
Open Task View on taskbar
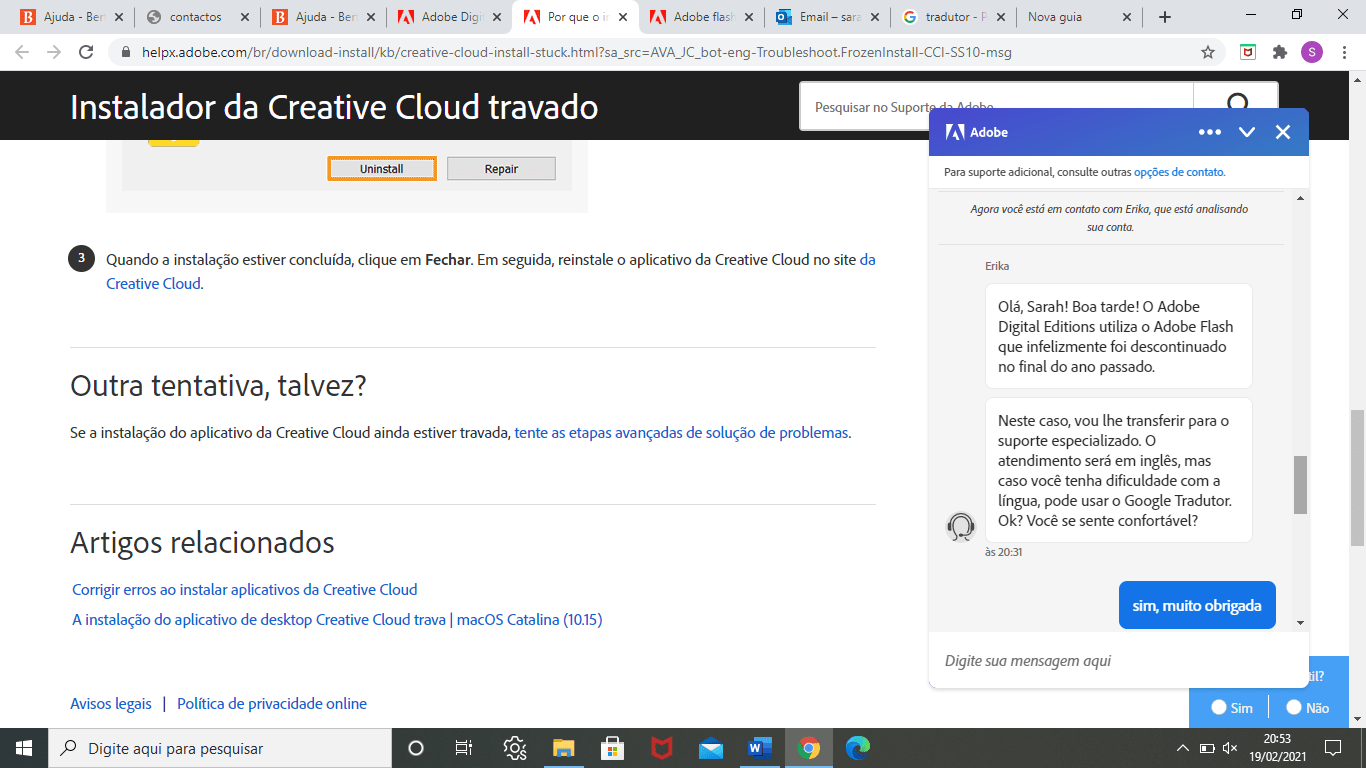[x=464, y=748]
